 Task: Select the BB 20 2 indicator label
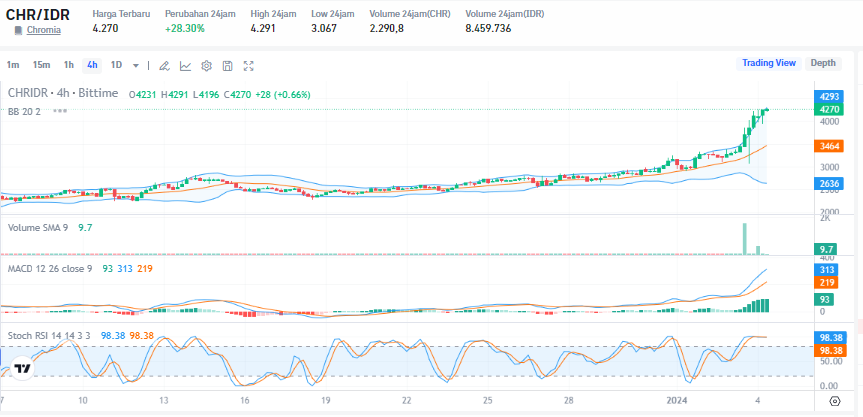(x=24, y=112)
